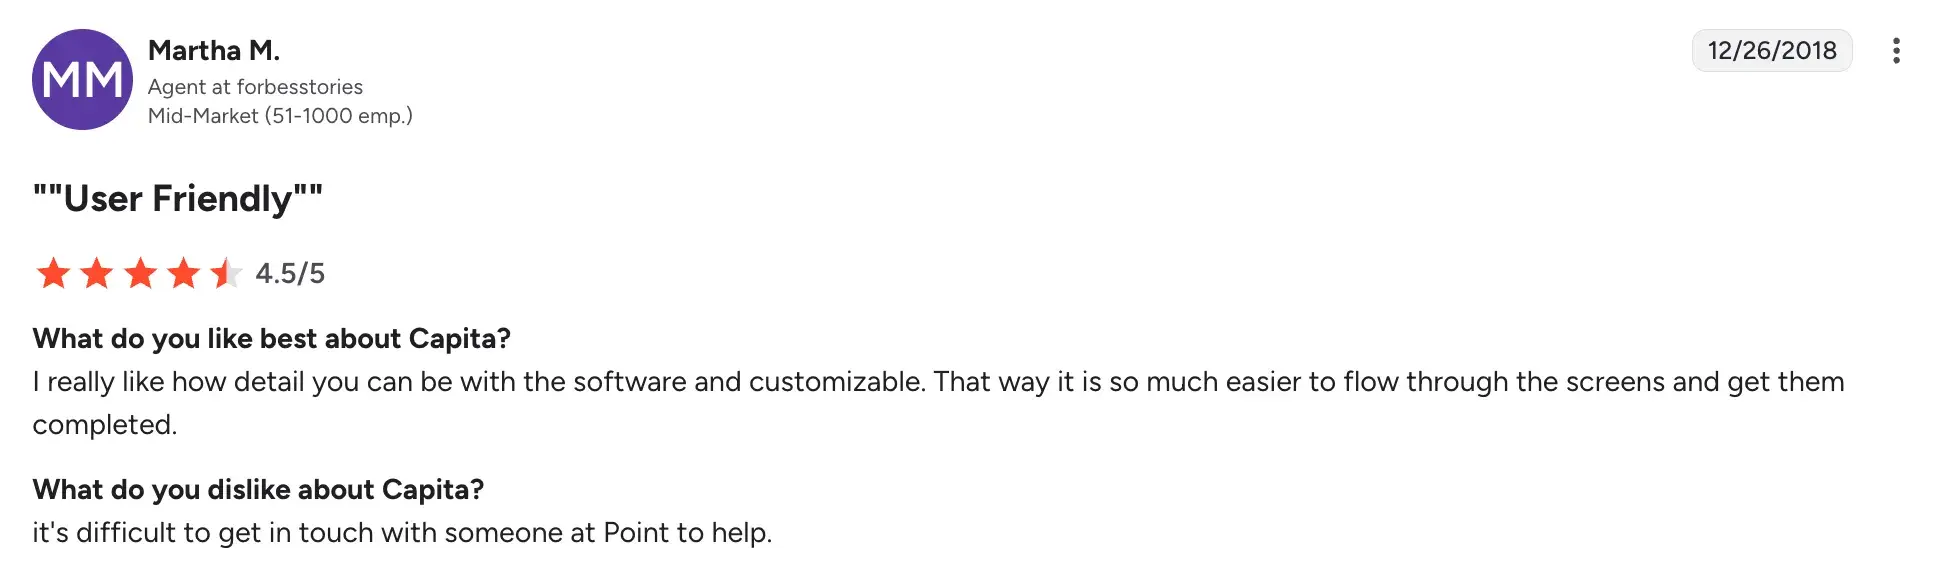1948x572 pixels.
Task: Click the third rating star
Action: pyautogui.click(x=141, y=273)
